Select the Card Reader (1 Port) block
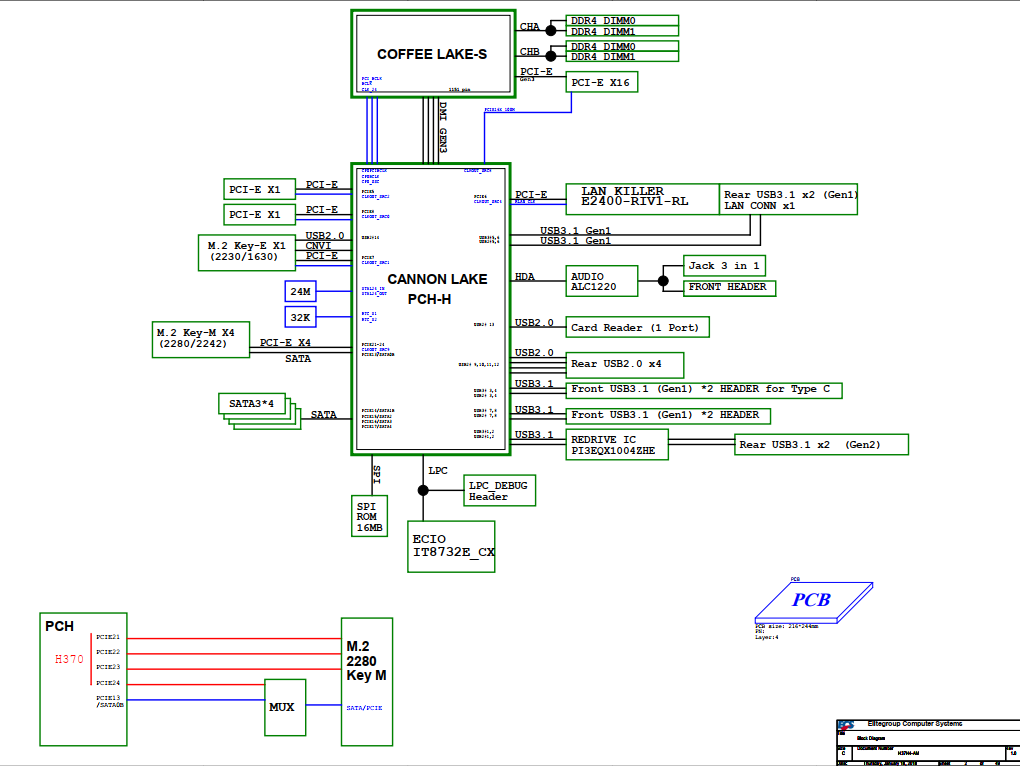The width and height of the screenshot is (1020, 766). pyautogui.click(x=638, y=327)
